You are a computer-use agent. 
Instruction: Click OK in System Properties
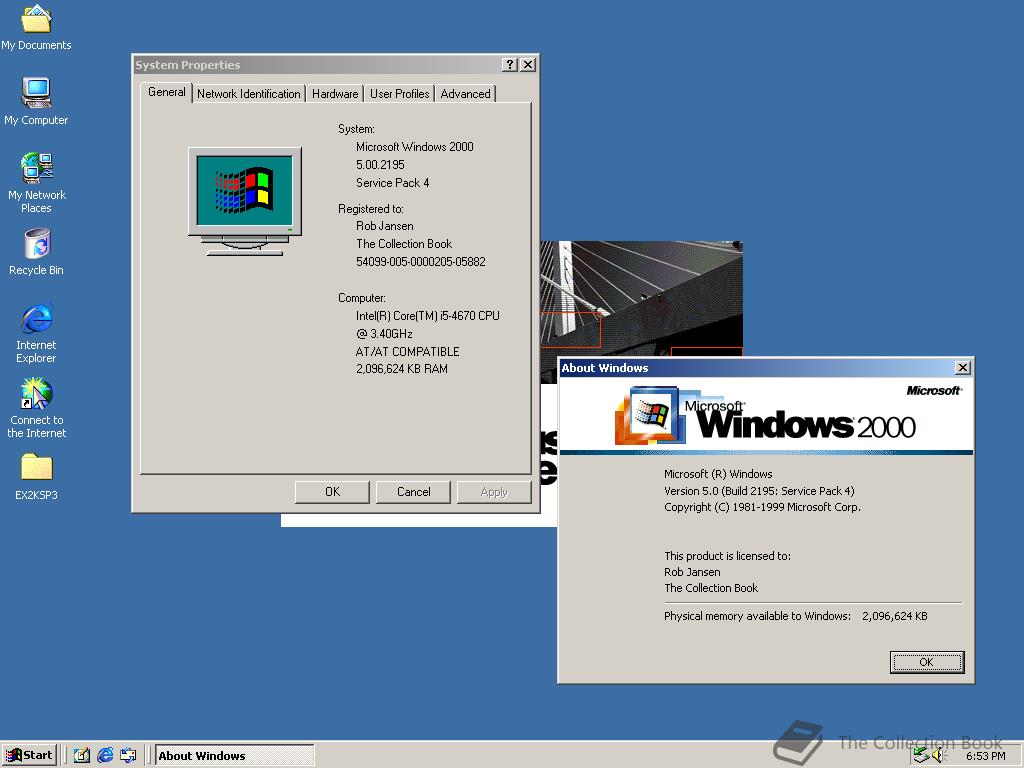point(332,492)
